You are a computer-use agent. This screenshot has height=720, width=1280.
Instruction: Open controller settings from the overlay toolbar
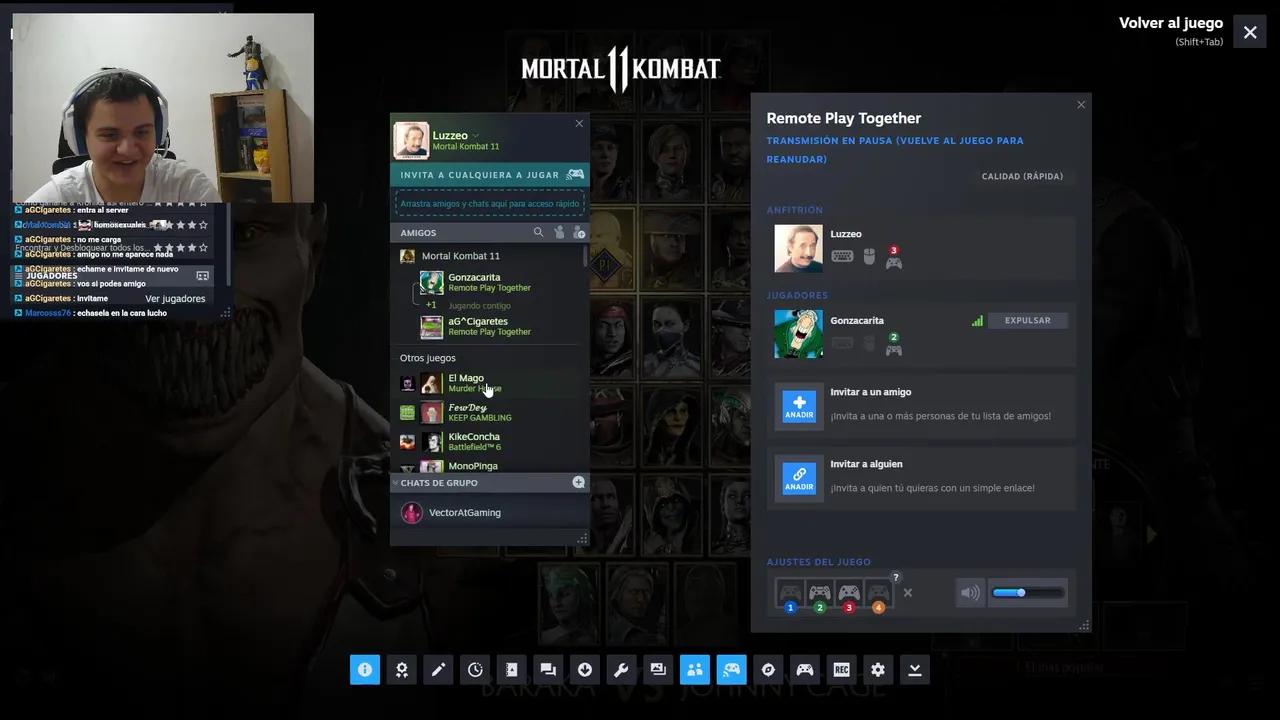[x=805, y=670]
